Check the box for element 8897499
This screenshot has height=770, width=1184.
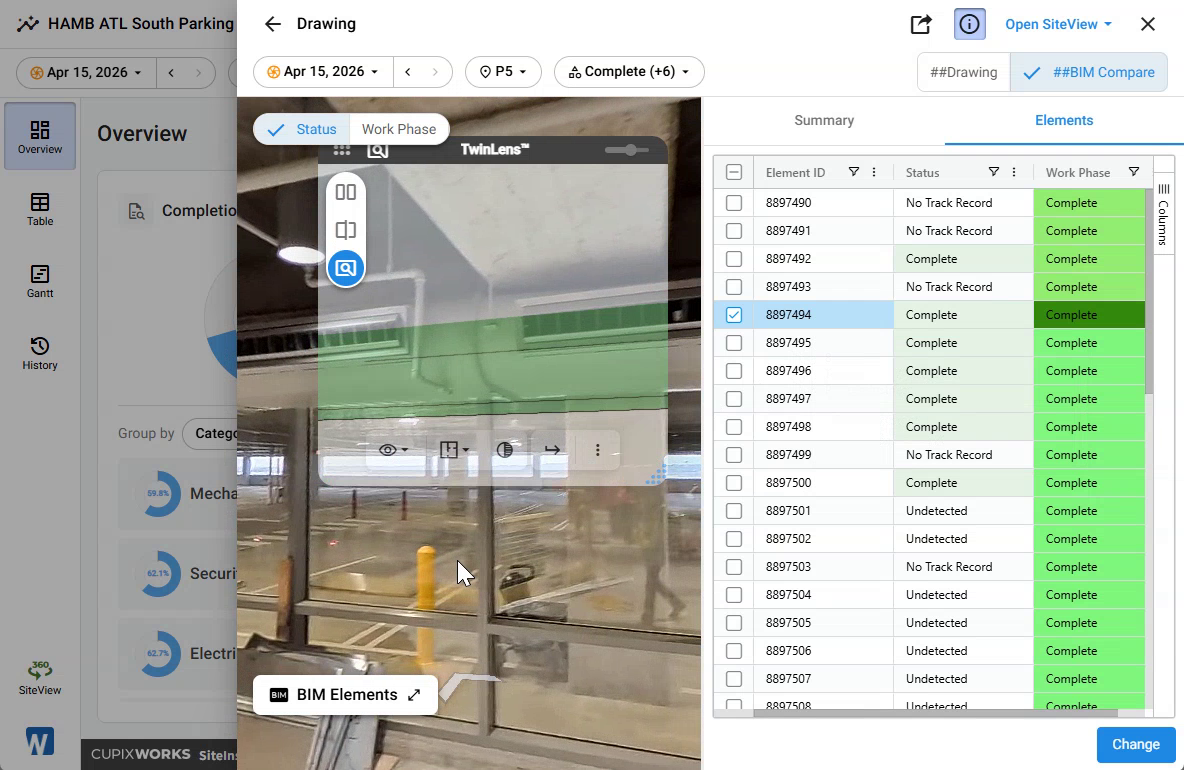pos(734,455)
